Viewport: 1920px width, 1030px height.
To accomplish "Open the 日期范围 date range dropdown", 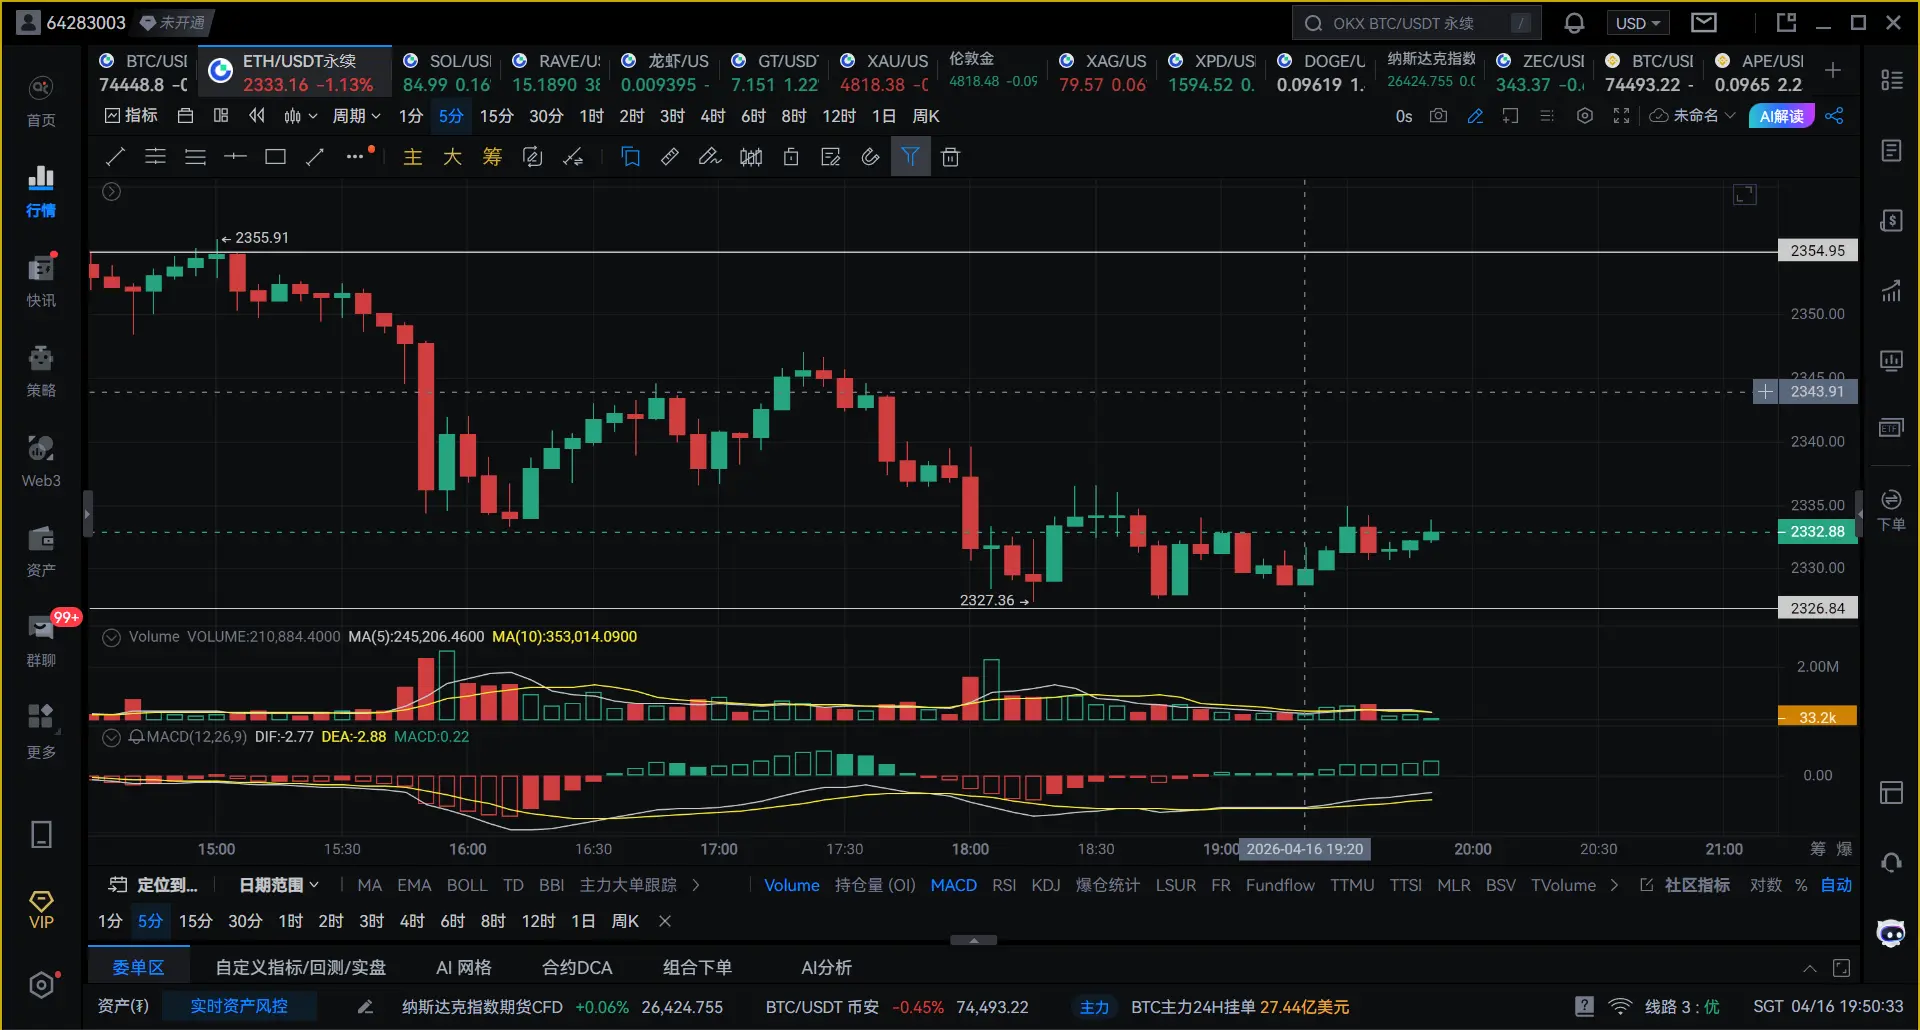I will pyautogui.click(x=279, y=885).
